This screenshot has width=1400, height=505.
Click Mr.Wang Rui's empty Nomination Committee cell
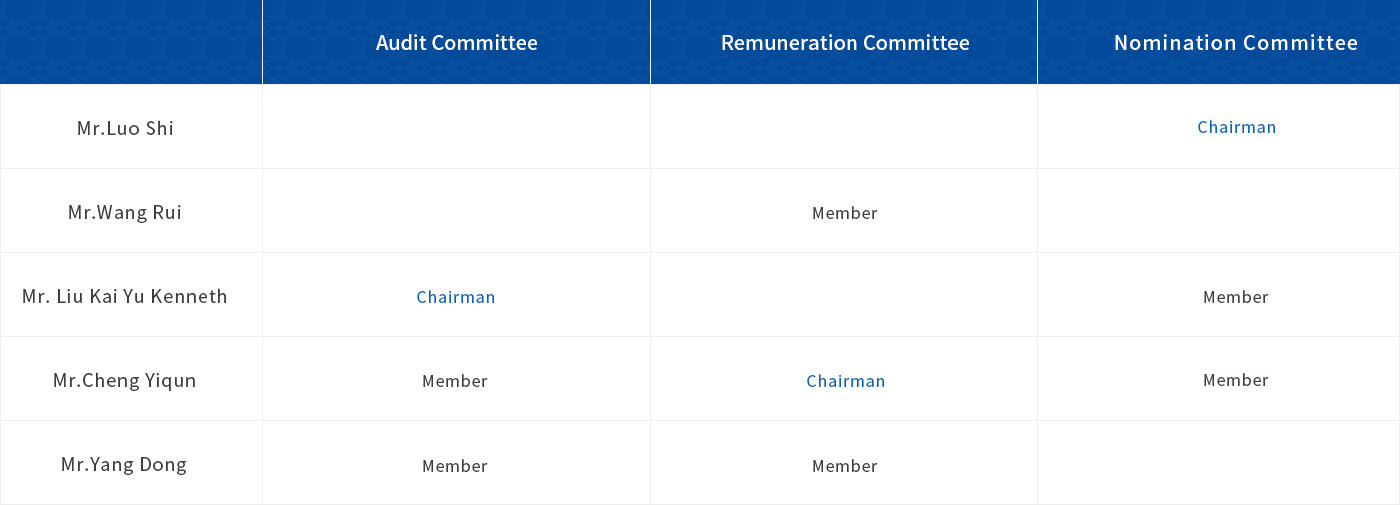click(x=1218, y=211)
